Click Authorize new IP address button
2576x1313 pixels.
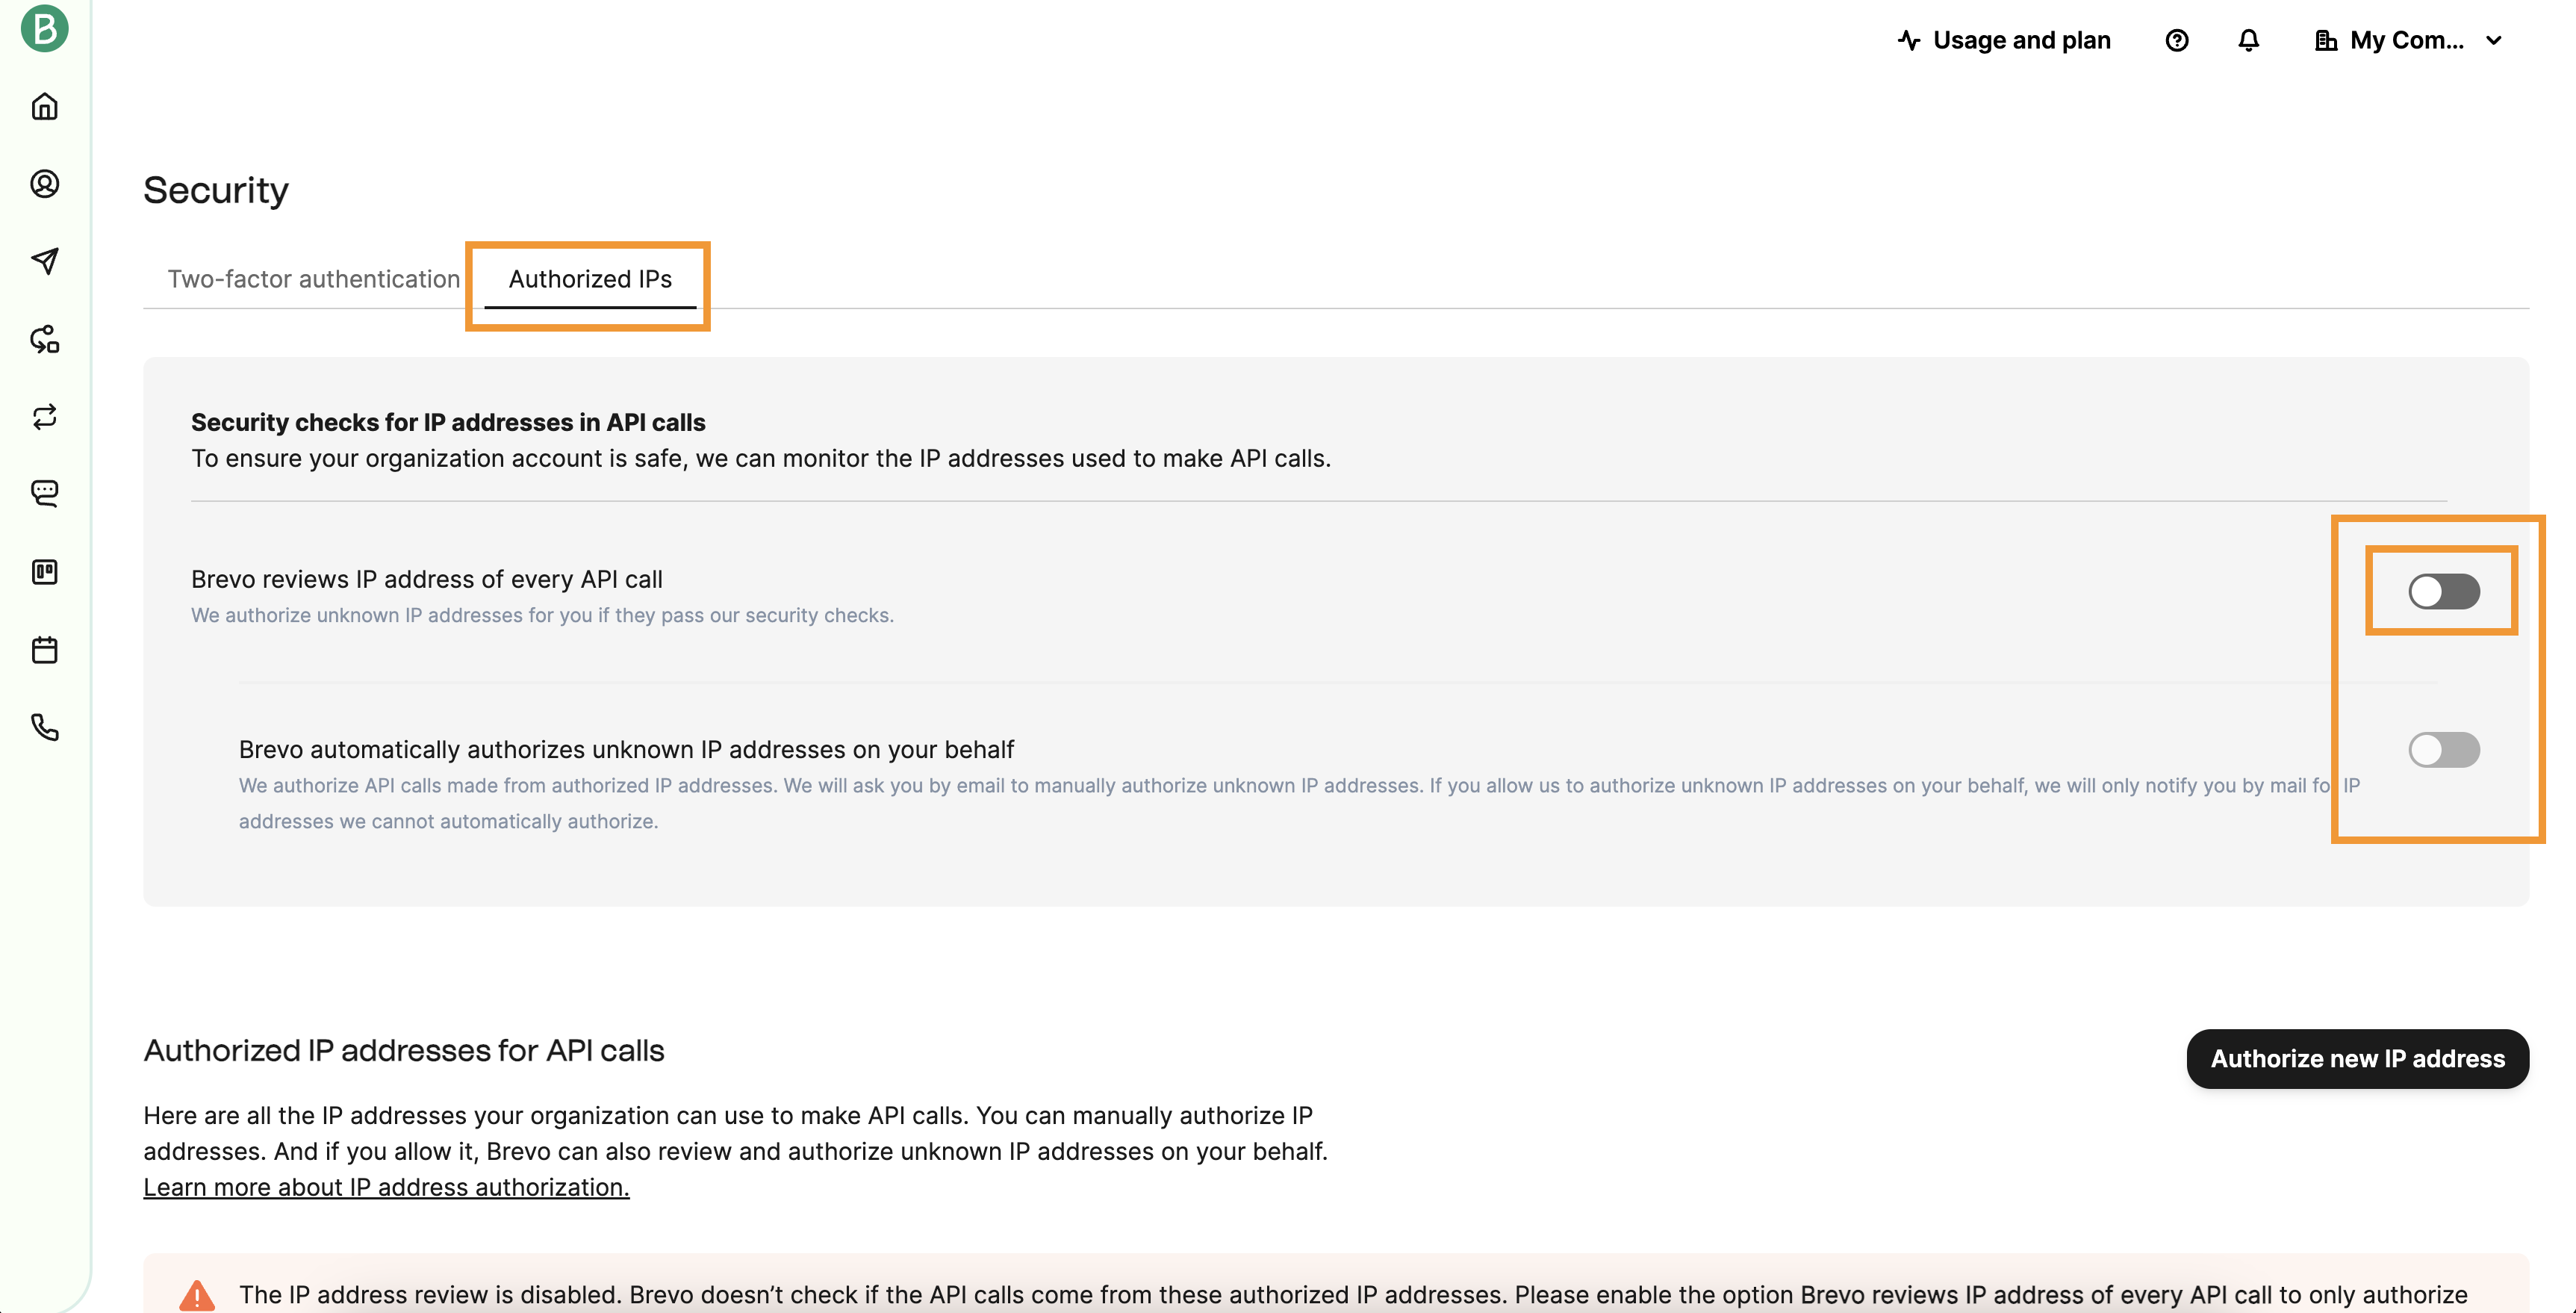tap(2357, 1059)
